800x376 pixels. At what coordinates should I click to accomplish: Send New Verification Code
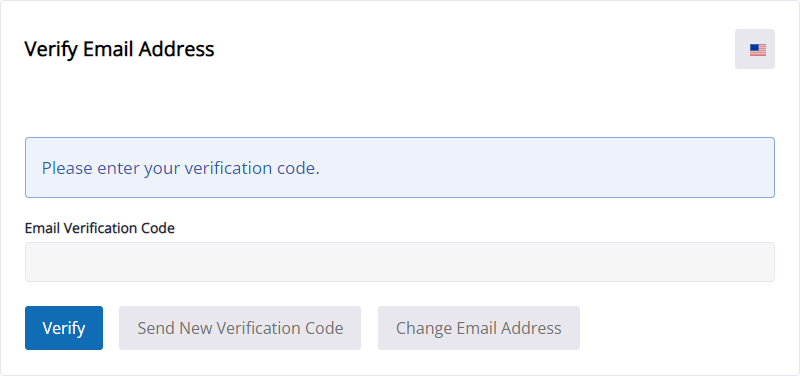click(240, 328)
